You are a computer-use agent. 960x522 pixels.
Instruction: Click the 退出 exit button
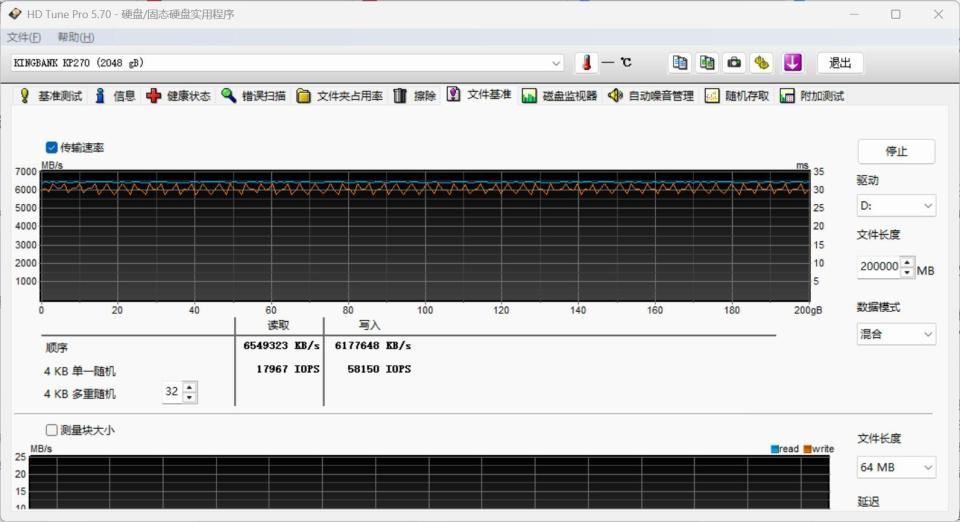point(840,63)
